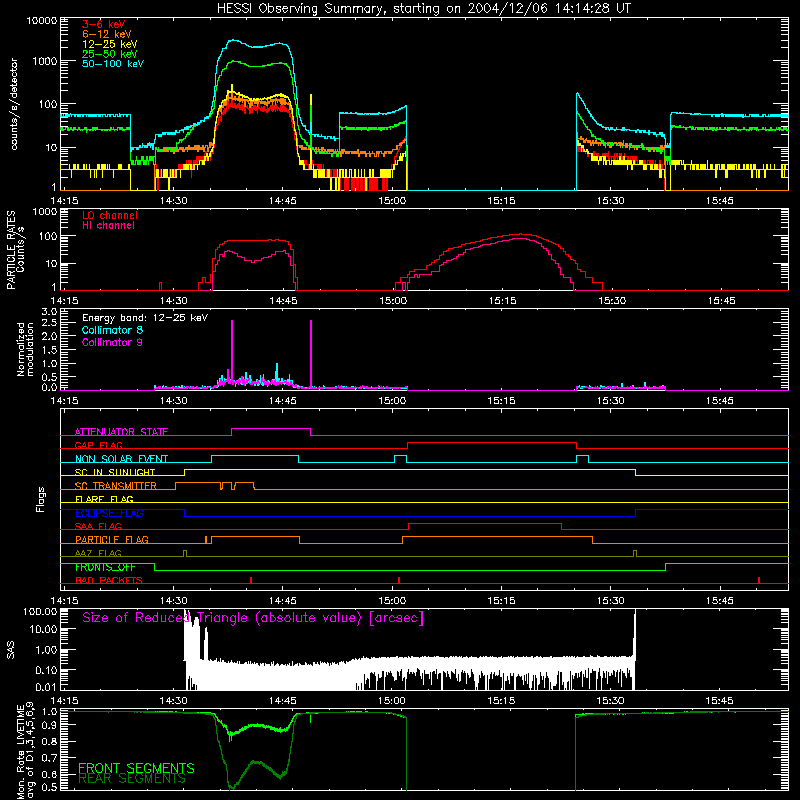Click the 15:45 tick under SAS plot
Image resolution: width=800 pixels, height=800 pixels.
coord(719,701)
